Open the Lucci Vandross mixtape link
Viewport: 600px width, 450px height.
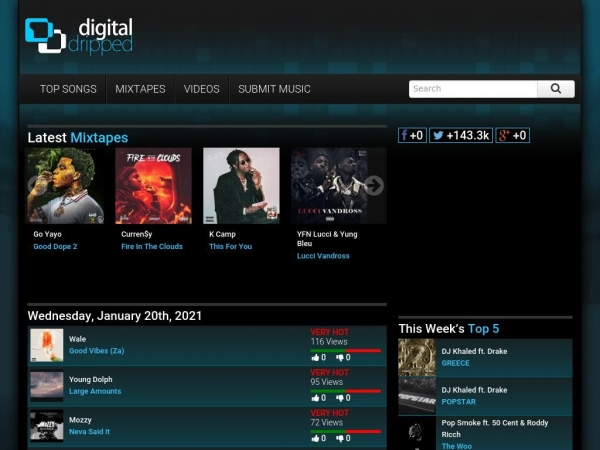323,256
